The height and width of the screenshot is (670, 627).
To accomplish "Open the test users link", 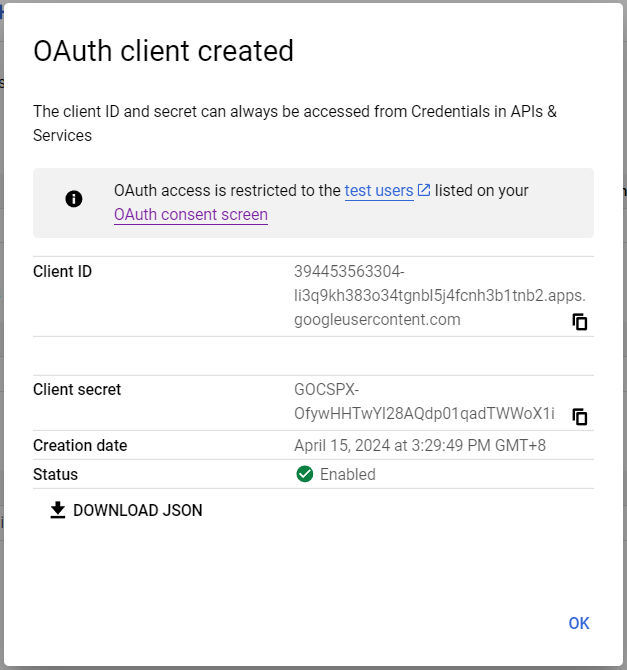I will [x=379, y=190].
